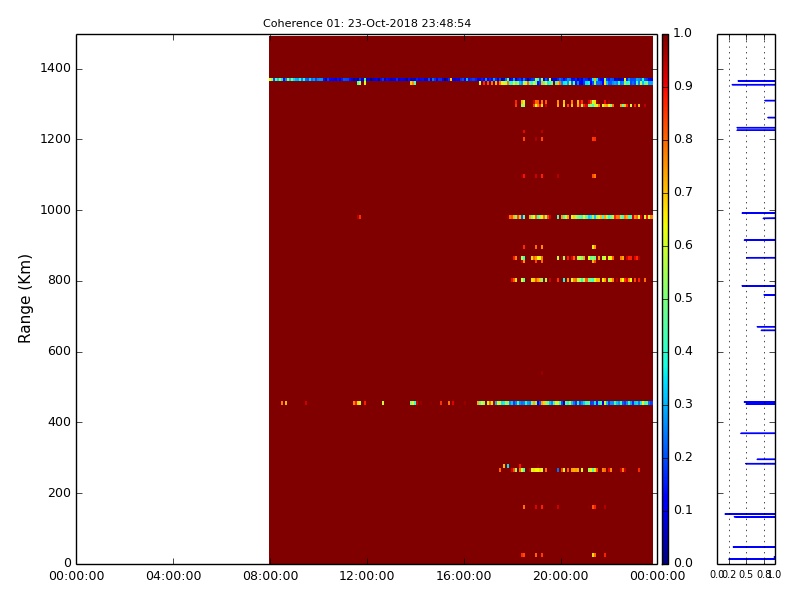Click the colorbar 0.5 label
The image size is (800, 600).
click(683, 298)
